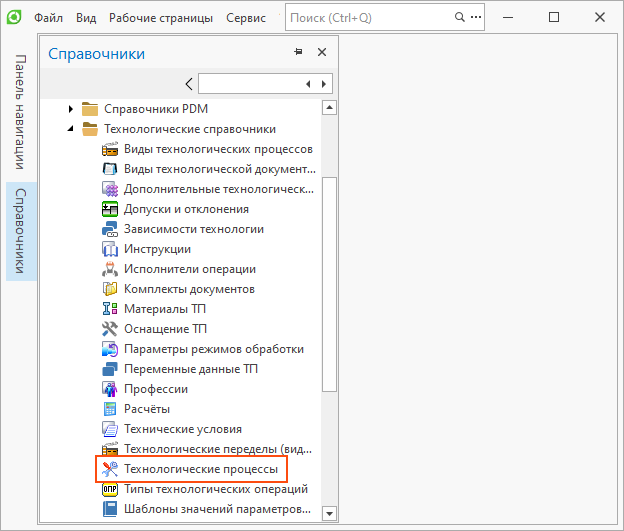Click Зависимости технологии icon

point(110,229)
